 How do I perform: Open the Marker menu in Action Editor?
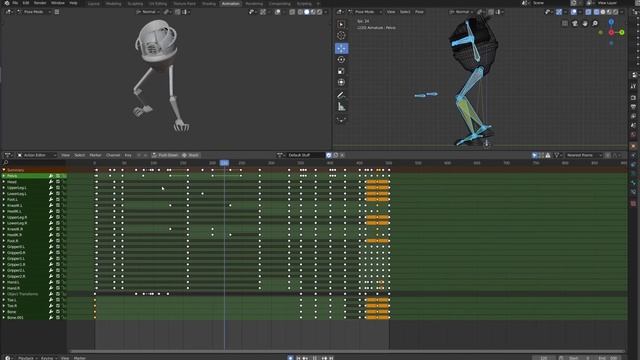coord(95,155)
